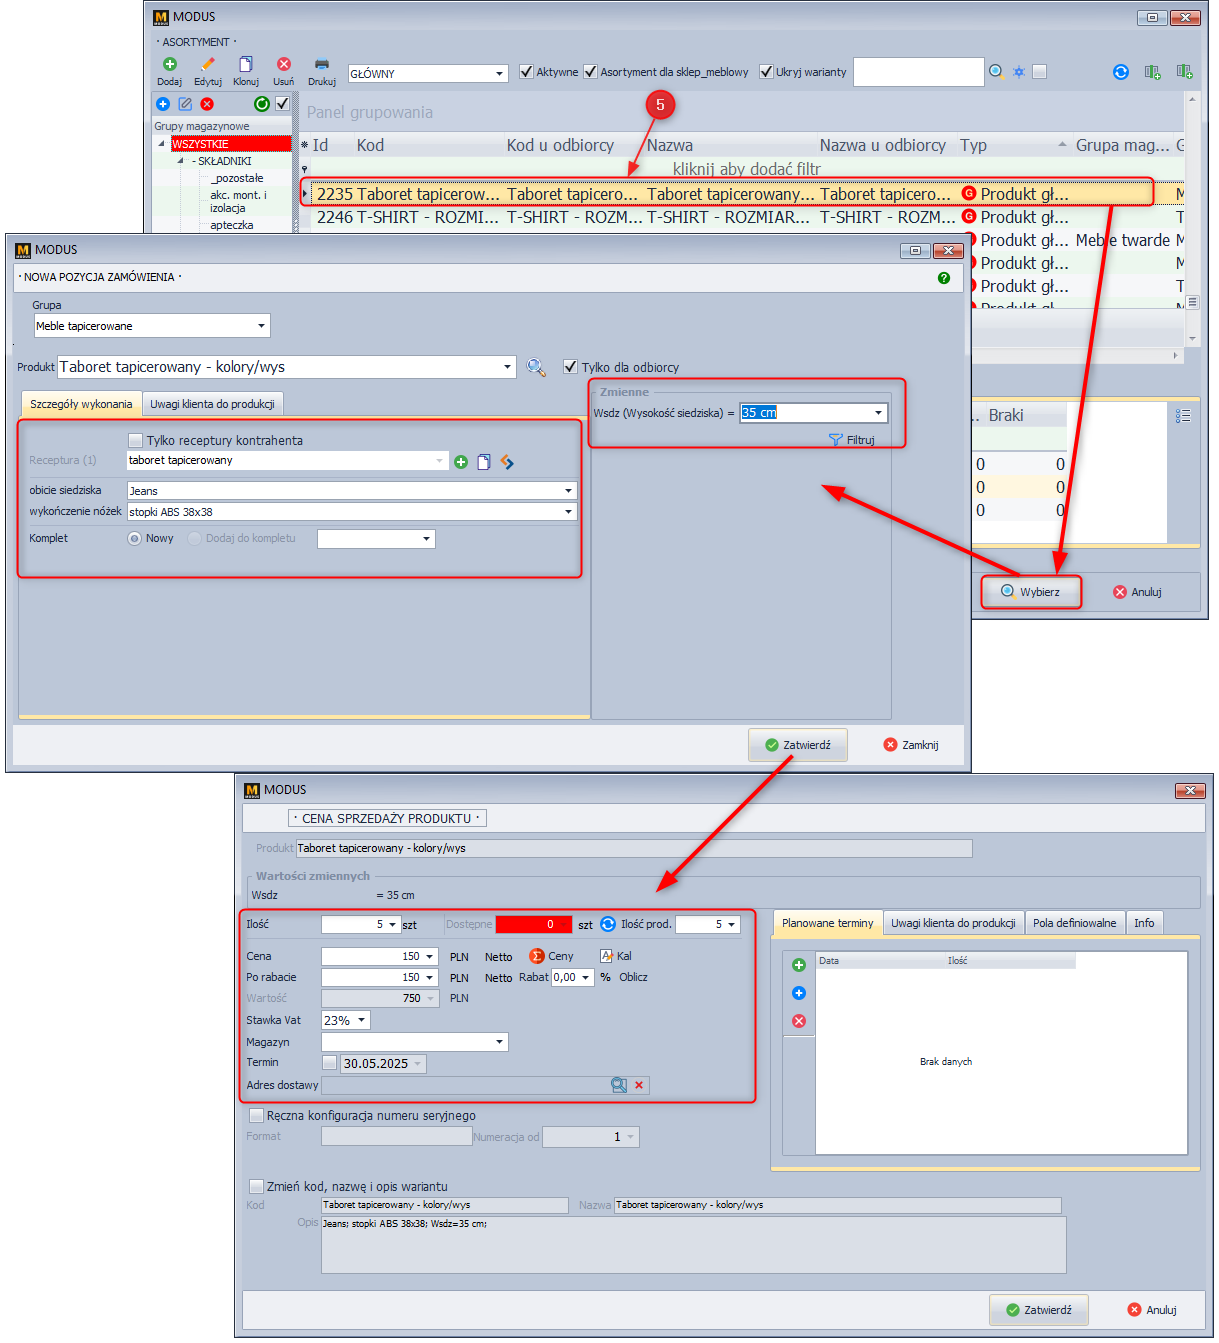Viewport: 1219px width, 1343px height.
Task: Toggle Asortyment dla sklep_meblowy checkbox
Action: [591, 72]
